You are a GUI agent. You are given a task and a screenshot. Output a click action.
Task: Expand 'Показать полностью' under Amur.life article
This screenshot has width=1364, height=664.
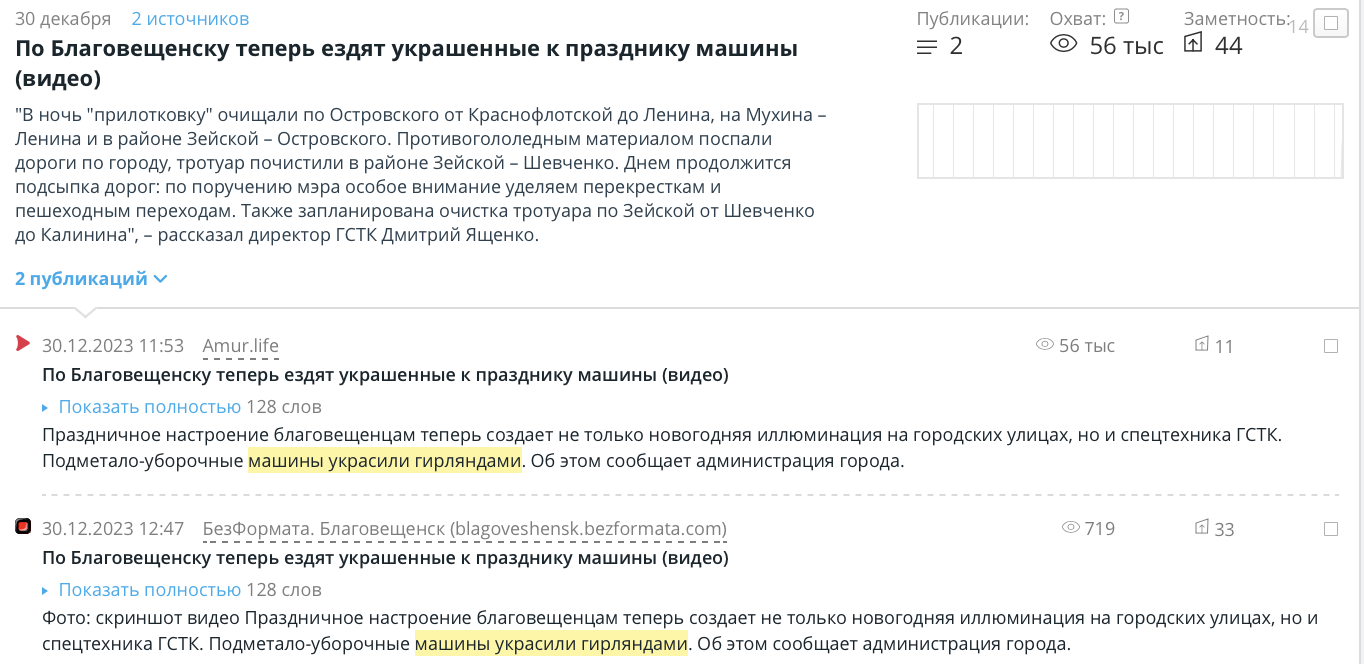(x=149, y=407)
